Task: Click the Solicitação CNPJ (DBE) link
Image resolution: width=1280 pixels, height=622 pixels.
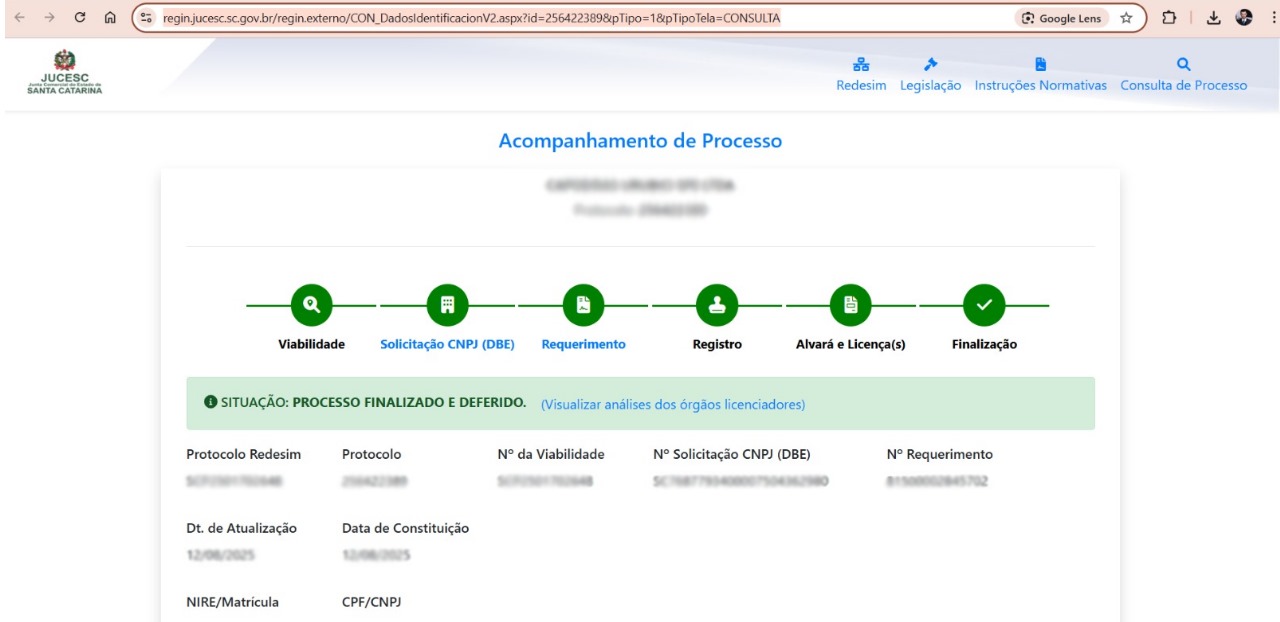Action: click(x=447, y=344)
